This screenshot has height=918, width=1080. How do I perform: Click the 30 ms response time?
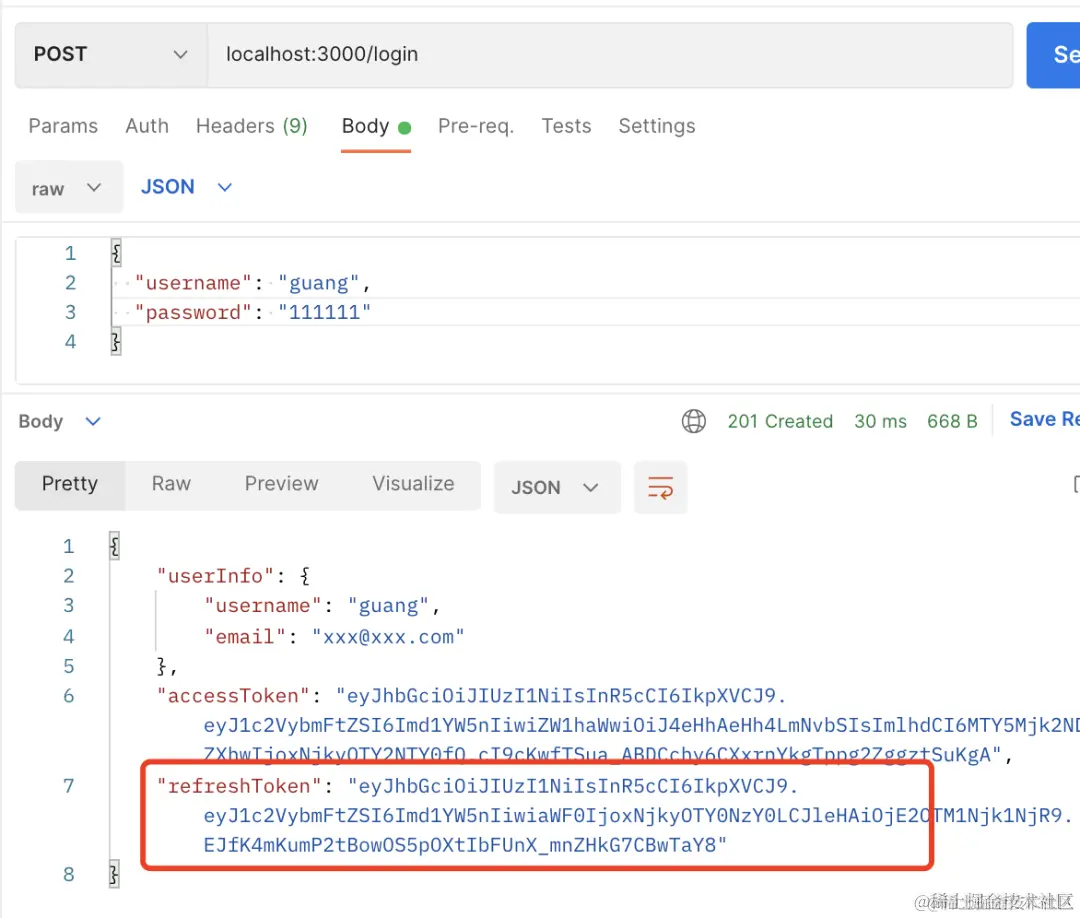pos(880,421)
